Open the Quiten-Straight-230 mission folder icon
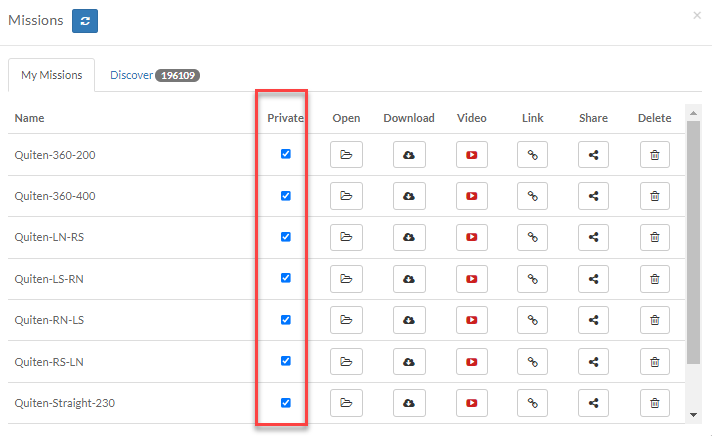Viewport: 712px width, 436px height. pyautogui.click(x=346, y=403)
